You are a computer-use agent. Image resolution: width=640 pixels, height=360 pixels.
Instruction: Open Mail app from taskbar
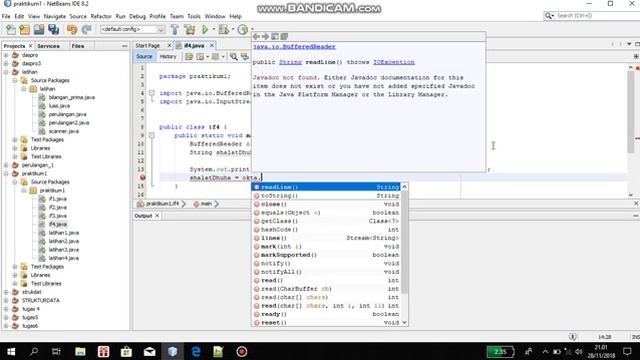click(149, 351)
